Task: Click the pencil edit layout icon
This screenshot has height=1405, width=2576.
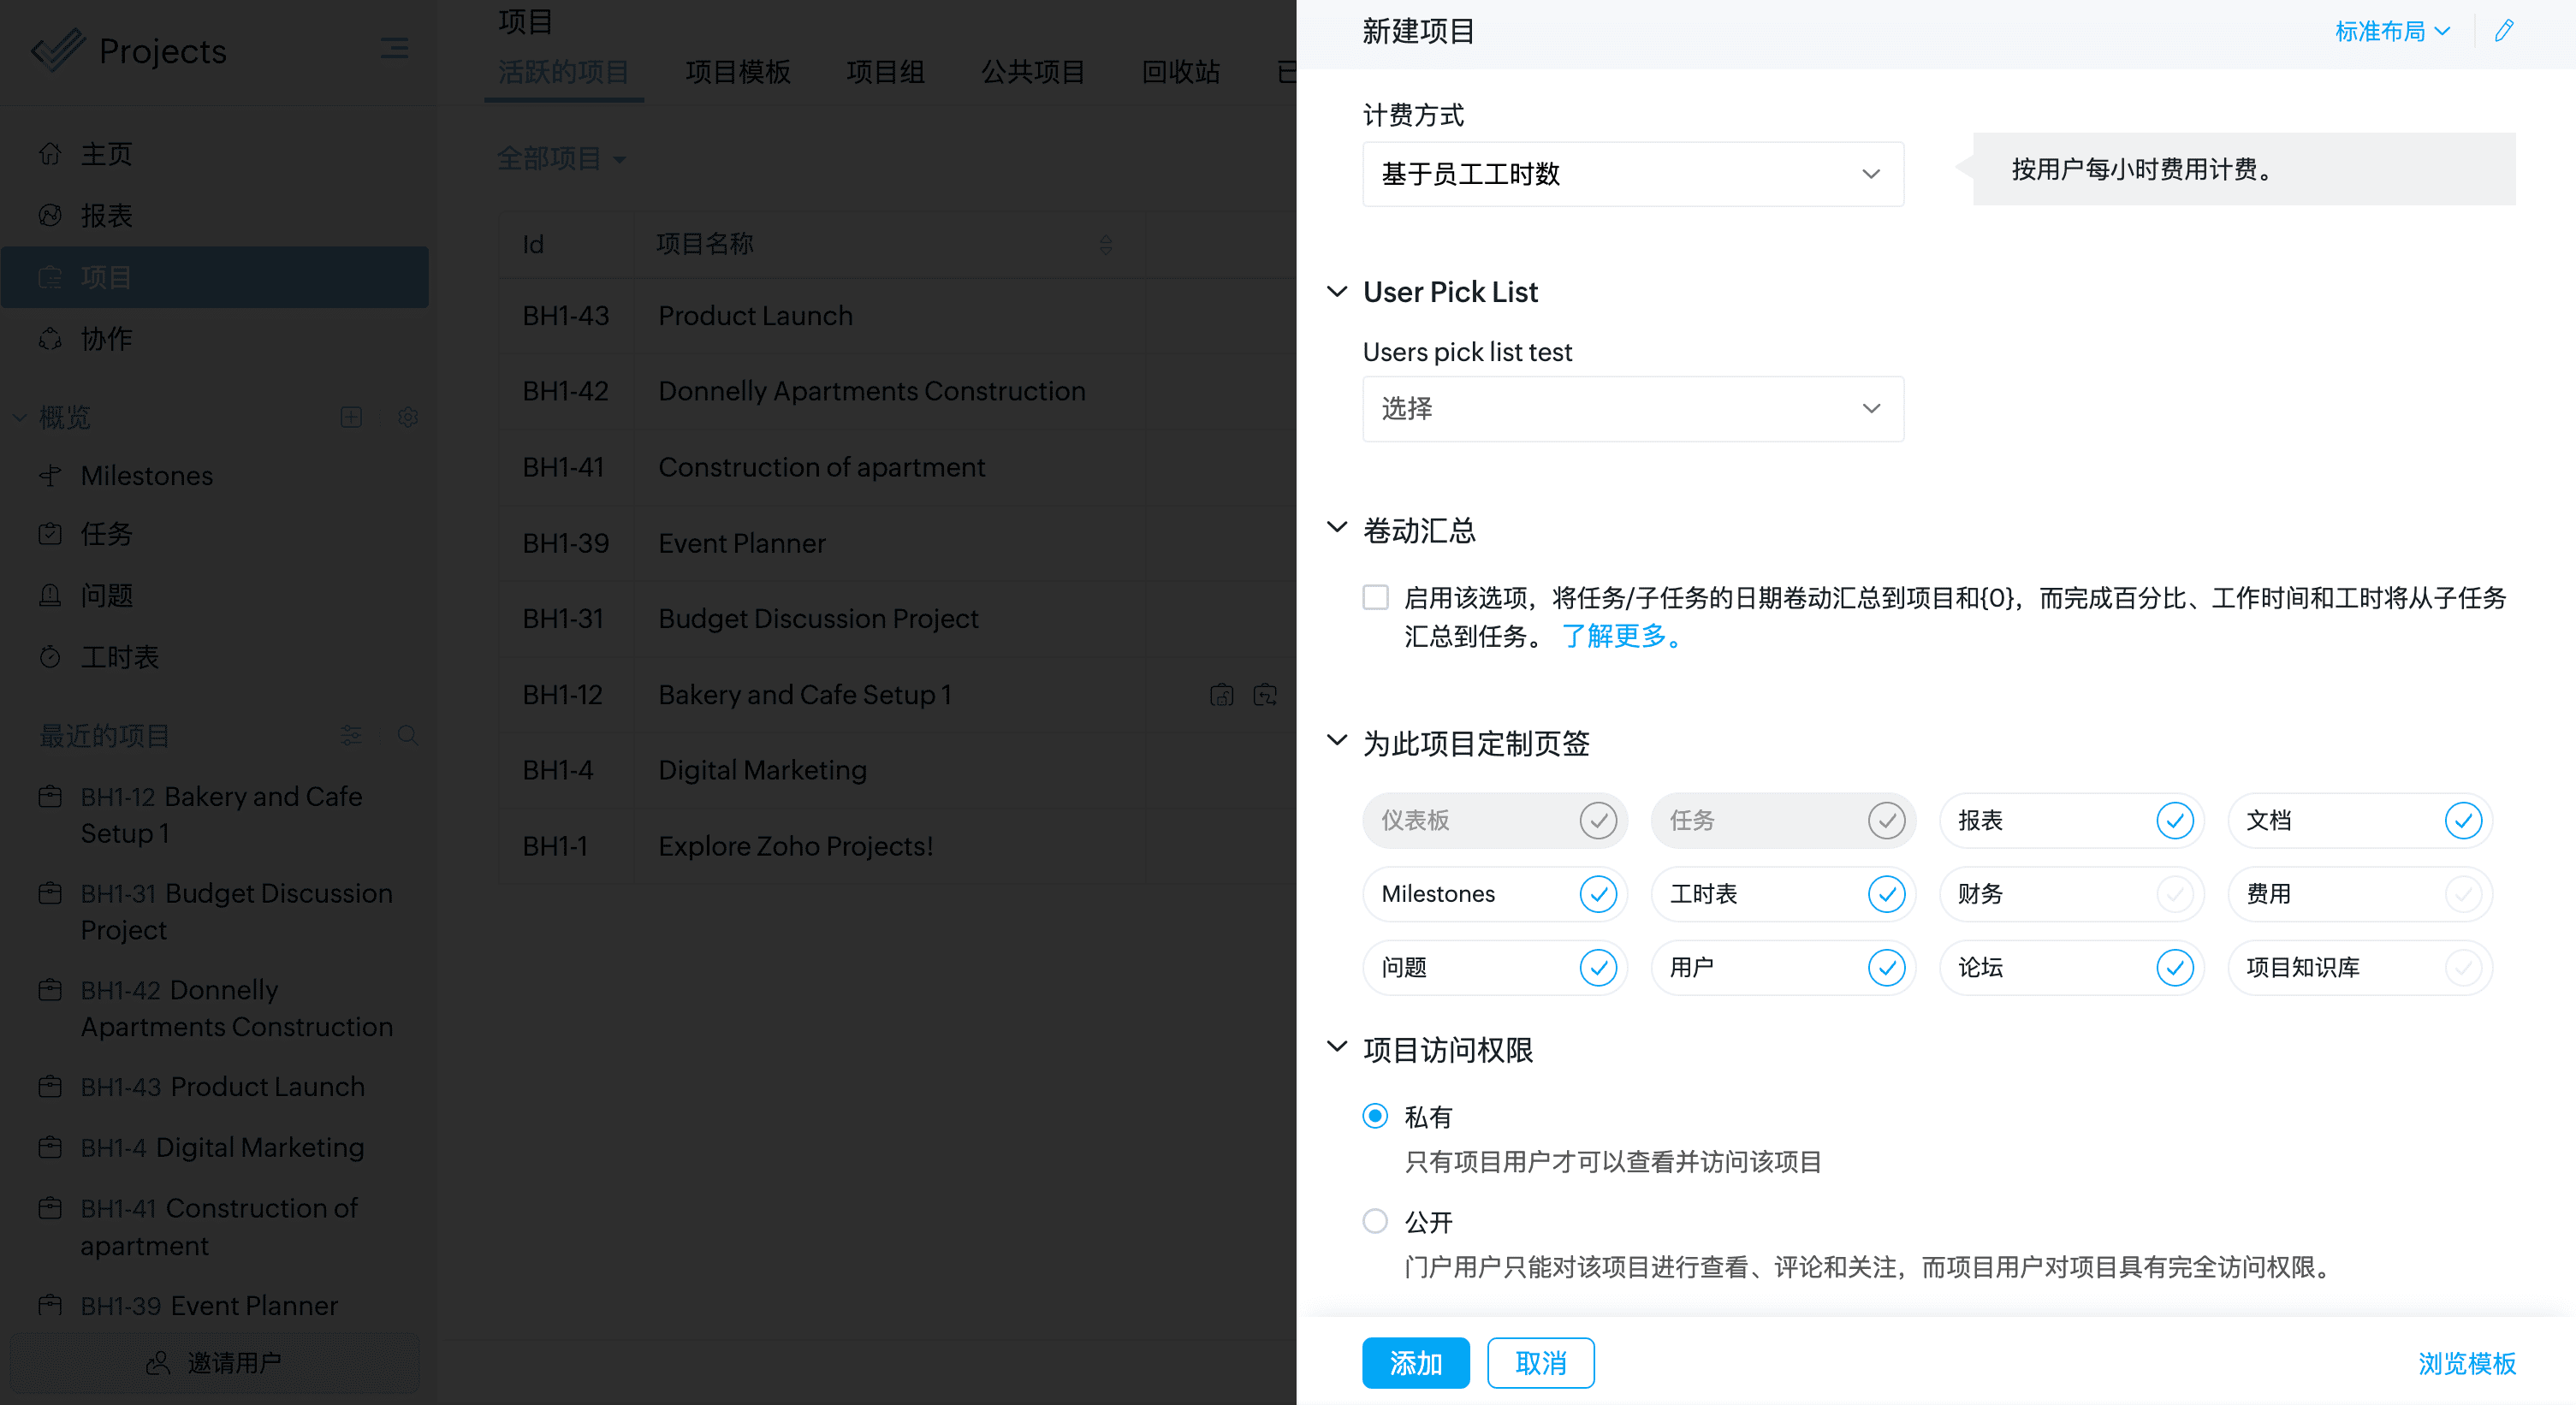Action: [x=2503, y=31]
